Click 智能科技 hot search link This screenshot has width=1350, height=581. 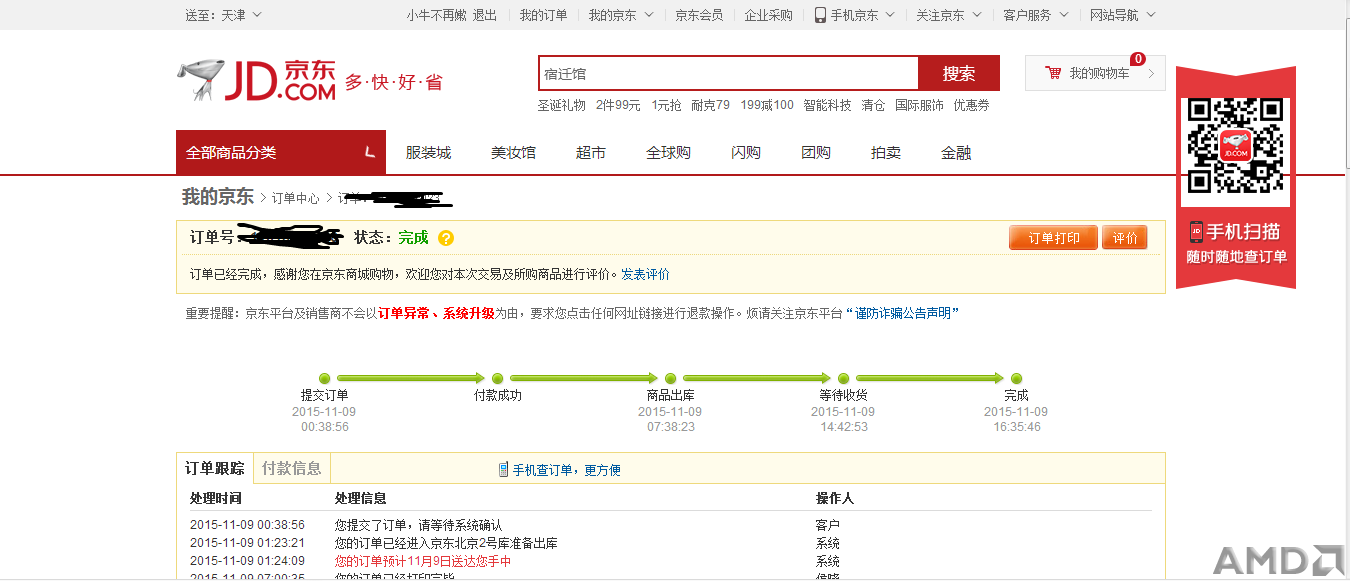pos(828,105)
